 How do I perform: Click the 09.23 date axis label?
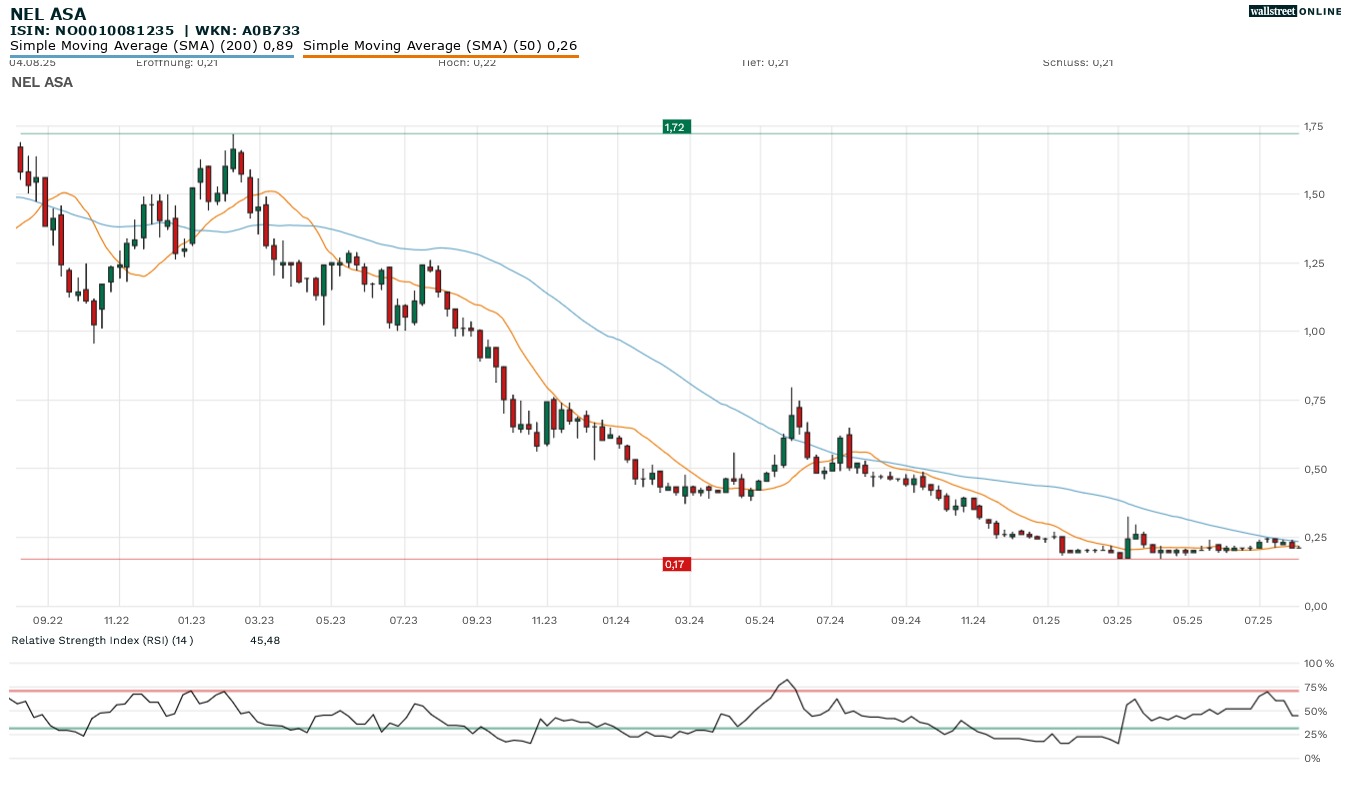pyautogui.click(x=477, y=621)
